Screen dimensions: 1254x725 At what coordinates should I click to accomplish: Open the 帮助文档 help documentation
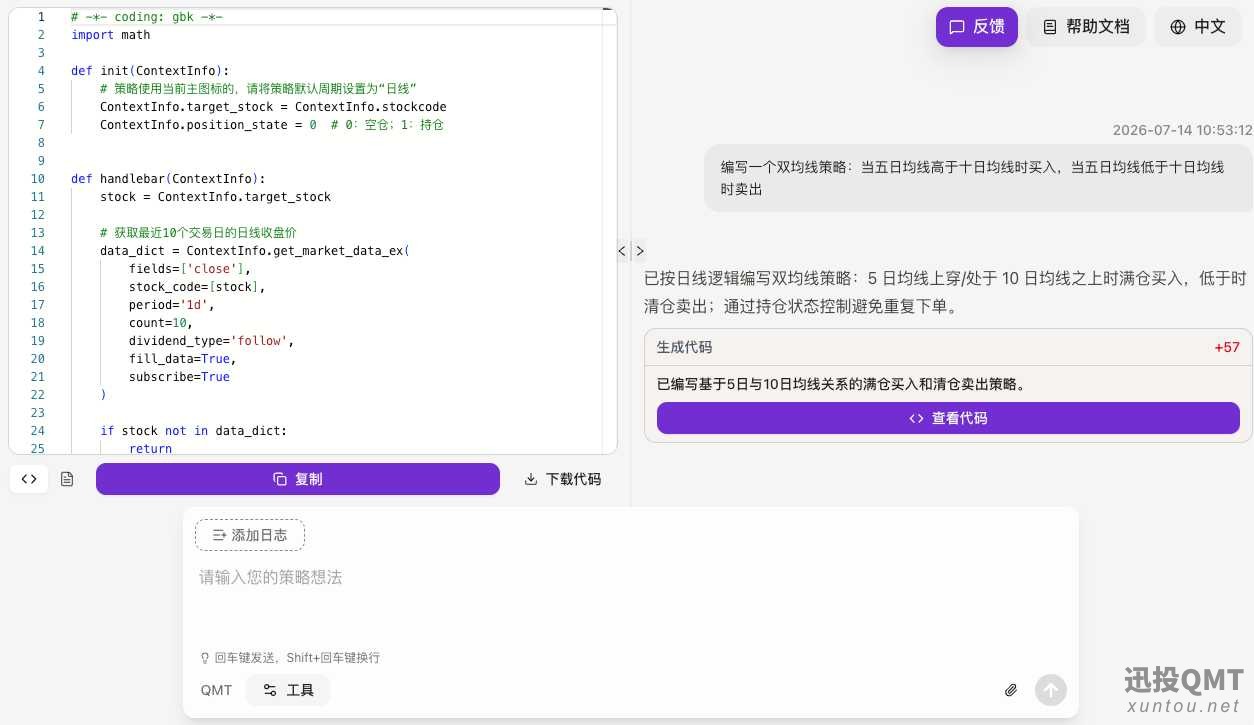[x=1086, y=27]
